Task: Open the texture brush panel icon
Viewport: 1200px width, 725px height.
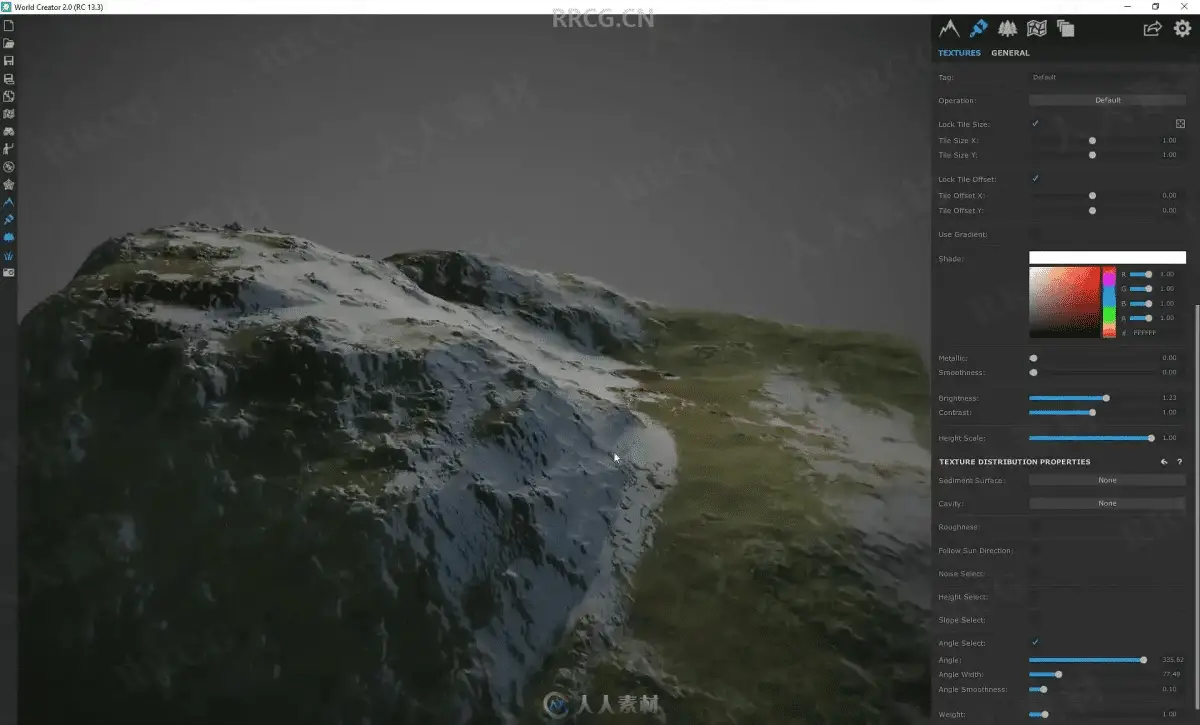Action: point(978,29)
